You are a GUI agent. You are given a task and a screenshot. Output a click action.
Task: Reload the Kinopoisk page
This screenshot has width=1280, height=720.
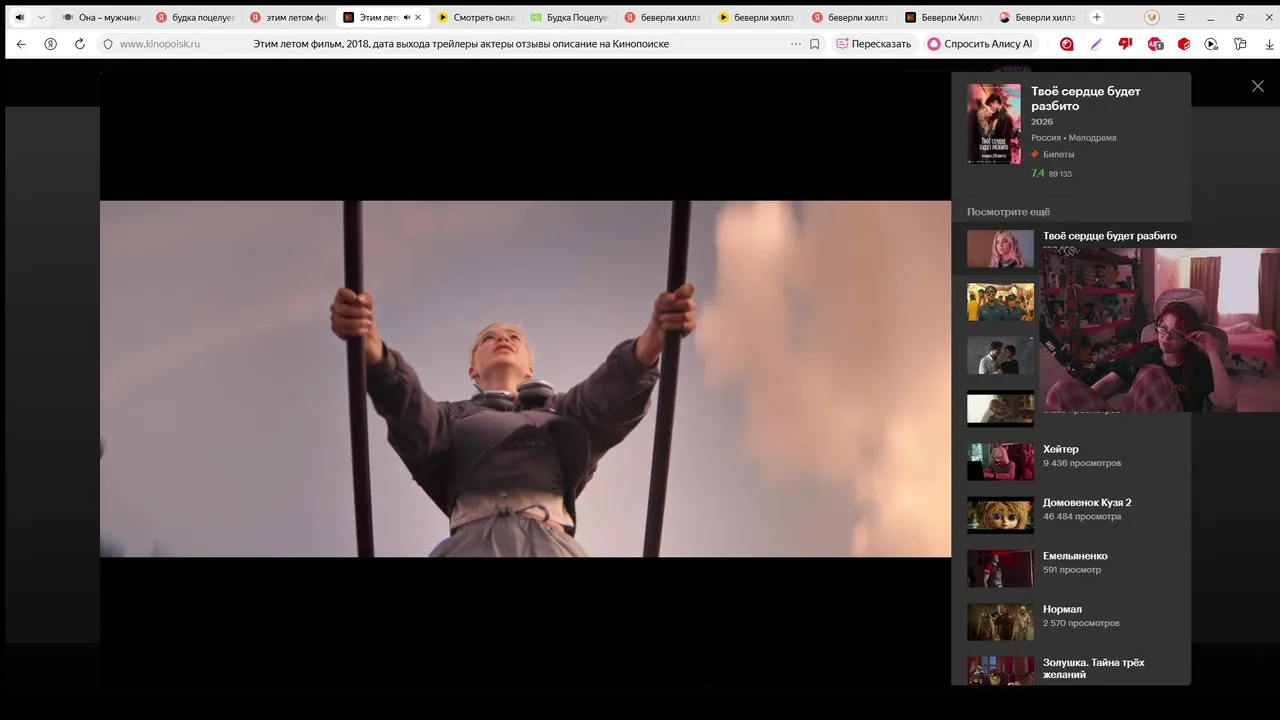[x=80, y=44]
